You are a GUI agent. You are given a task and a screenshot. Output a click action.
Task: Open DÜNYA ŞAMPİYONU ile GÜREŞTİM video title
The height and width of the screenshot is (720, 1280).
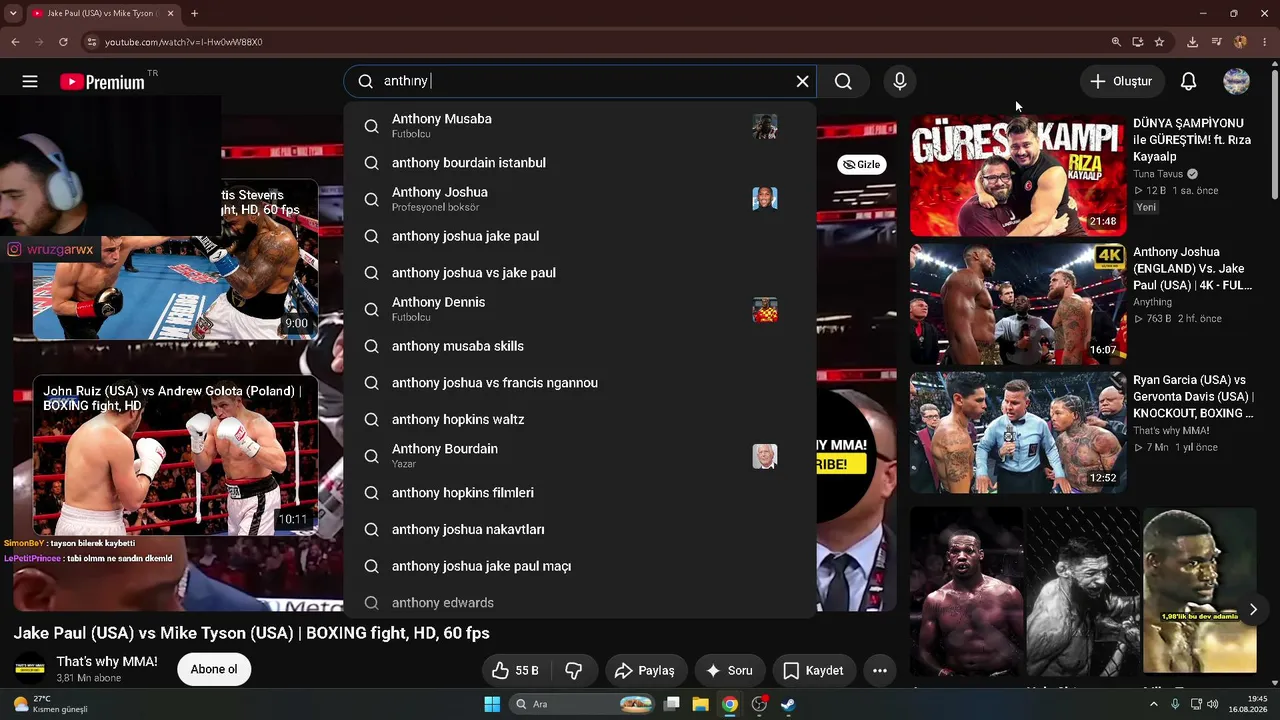1192,140
